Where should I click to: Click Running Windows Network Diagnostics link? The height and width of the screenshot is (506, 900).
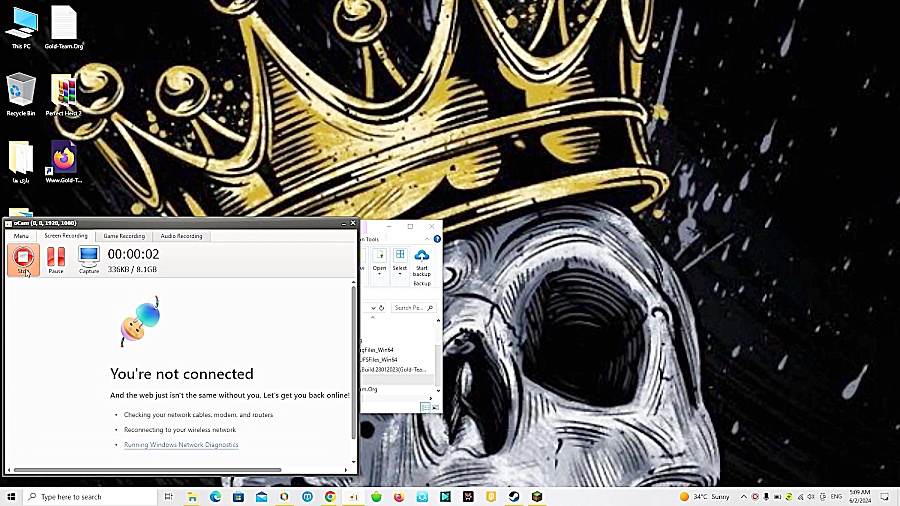(x=181, y=445)
